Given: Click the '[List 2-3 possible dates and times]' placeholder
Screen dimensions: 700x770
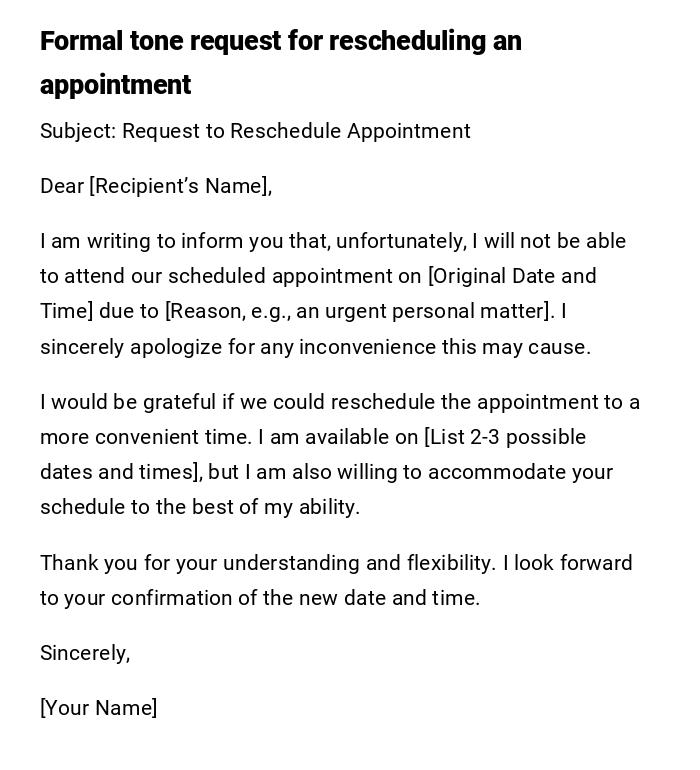Looking at the screenshot, I should click(505, 437).
